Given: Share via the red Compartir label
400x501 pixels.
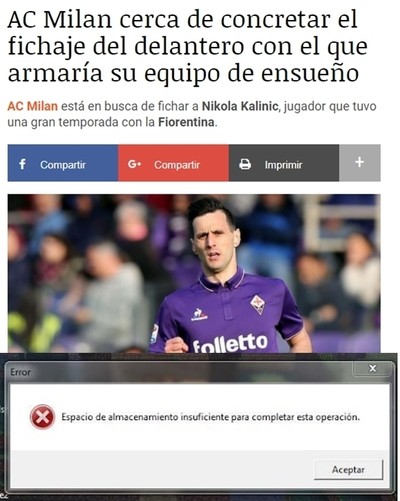Looking at the screenshot, I should coord(177,165).
